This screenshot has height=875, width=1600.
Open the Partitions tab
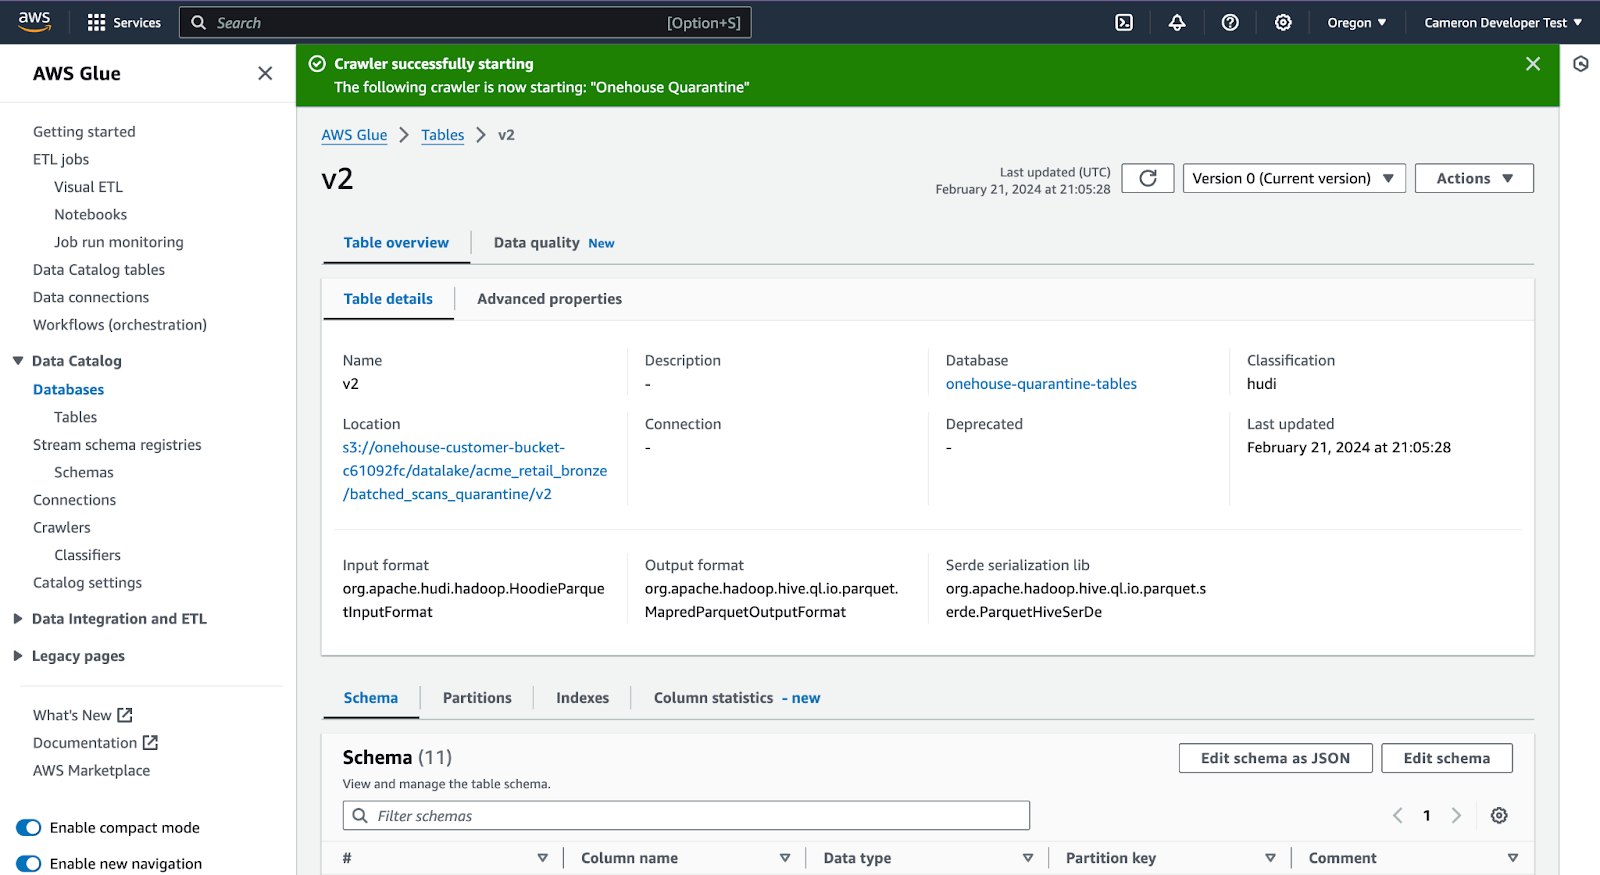[477, 697]
